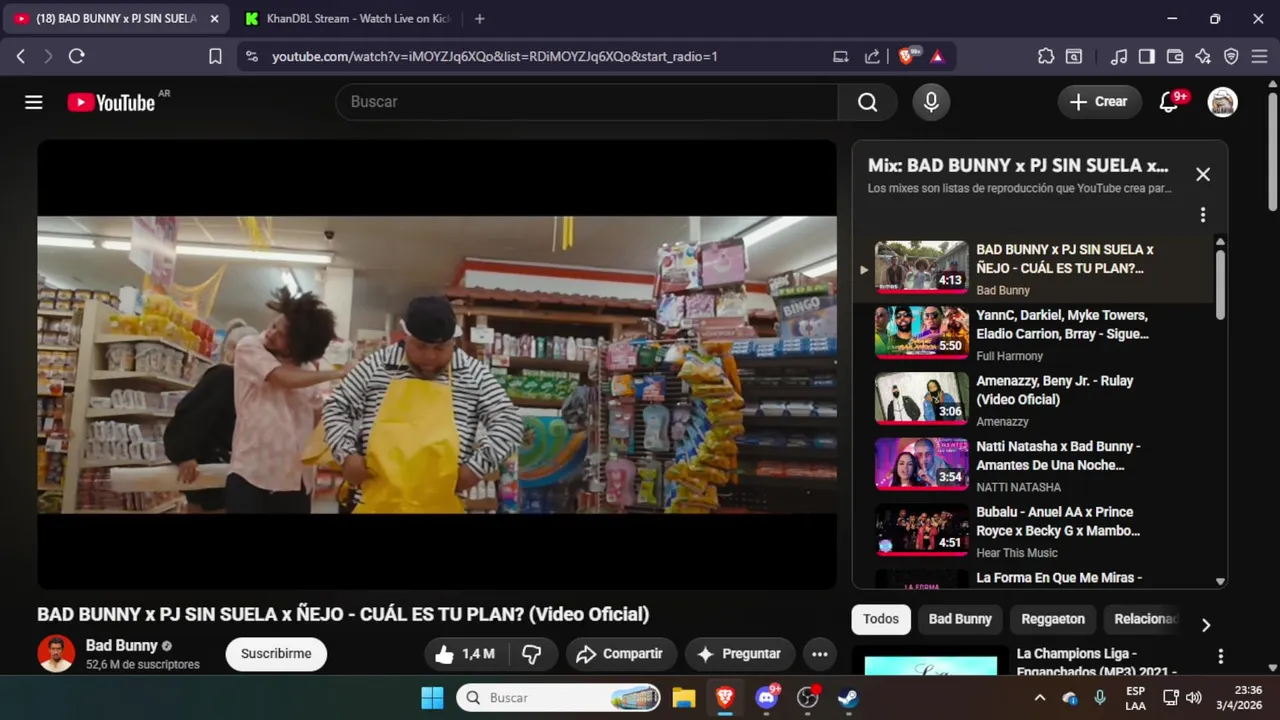The image size is (1280, 720).
Task: Open Bad Bunny channel avatar
Action: [56, 654]
